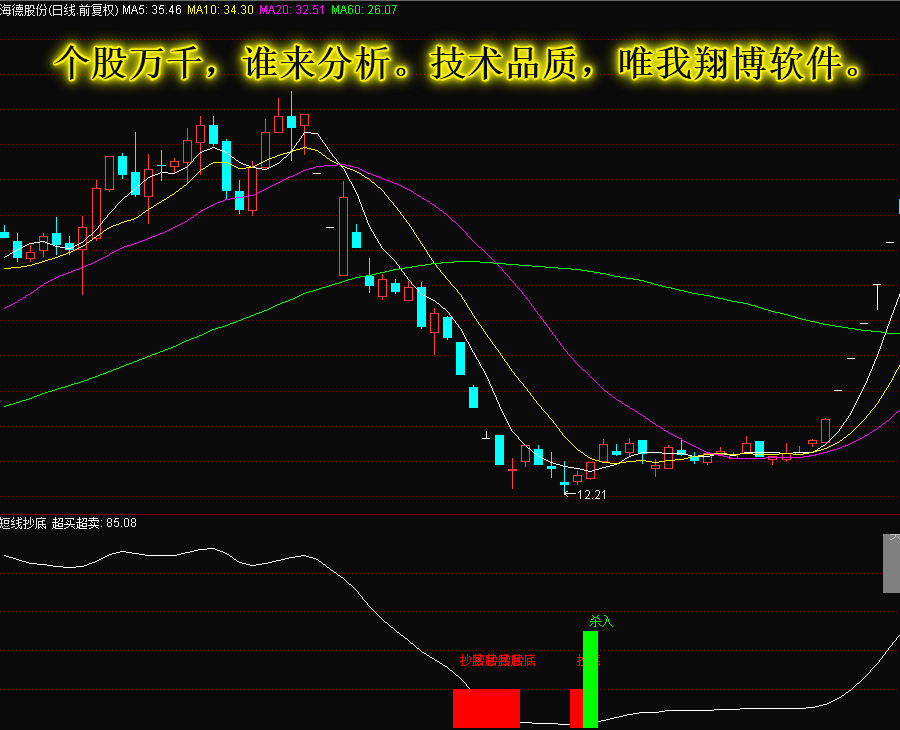Click the 短线抄底 sub-indicator name

point(23,523)
